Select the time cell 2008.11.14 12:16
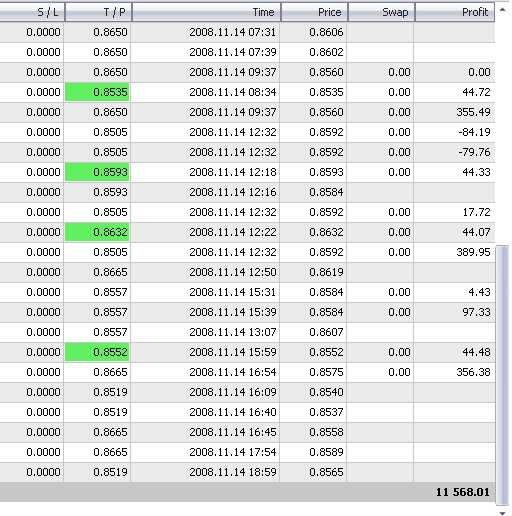 pyautogui.click(x=233, y=192)
